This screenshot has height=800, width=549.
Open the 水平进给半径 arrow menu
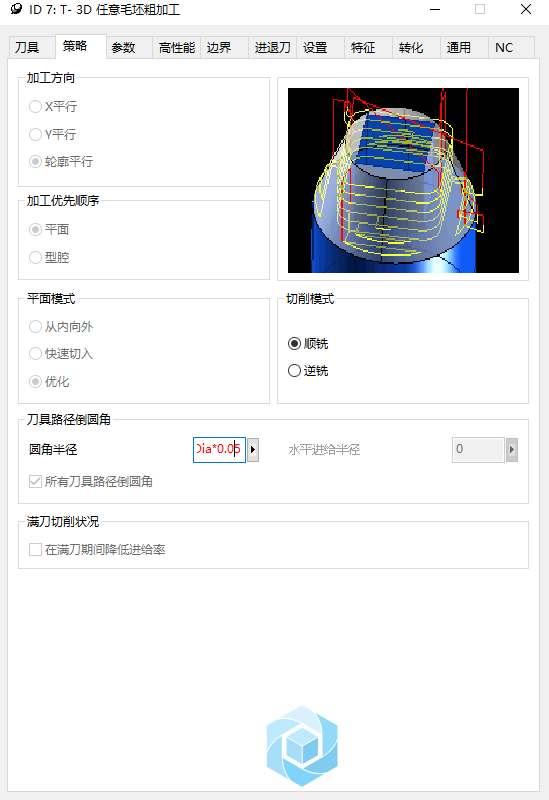[x=512, y=449]
